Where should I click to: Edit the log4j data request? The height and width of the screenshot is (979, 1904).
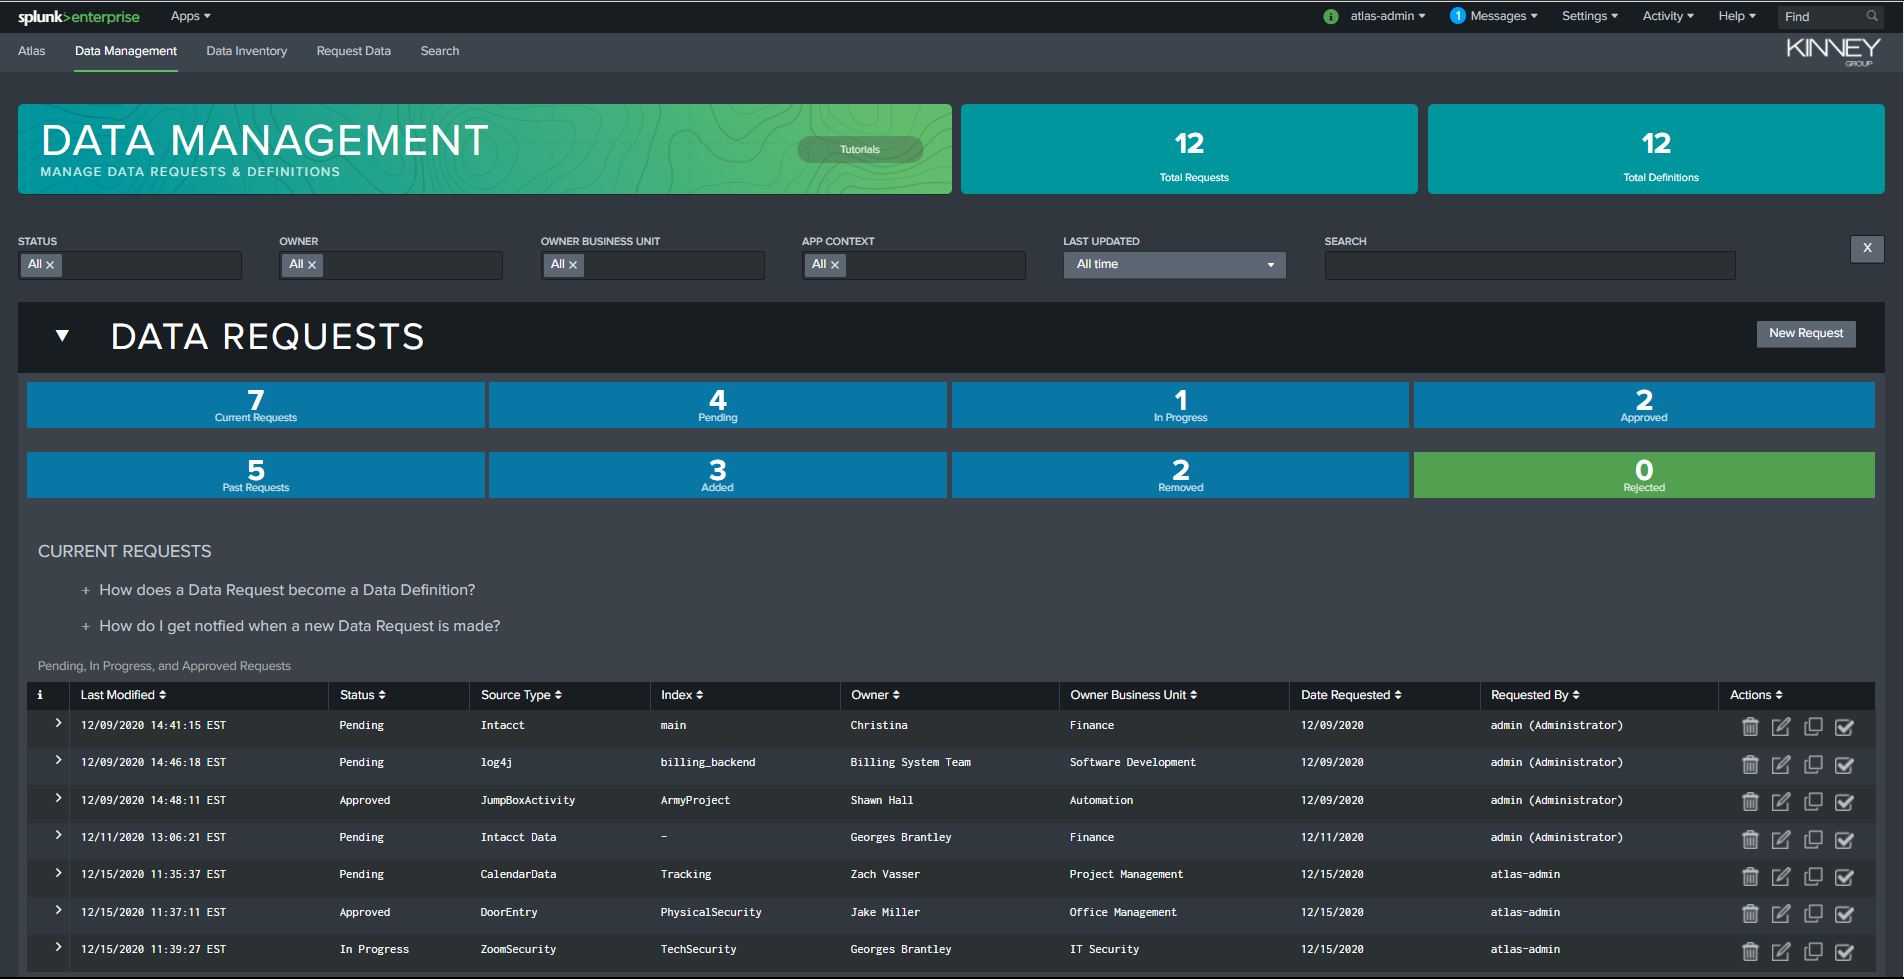pyautogui.click(x=1781, y=763)
